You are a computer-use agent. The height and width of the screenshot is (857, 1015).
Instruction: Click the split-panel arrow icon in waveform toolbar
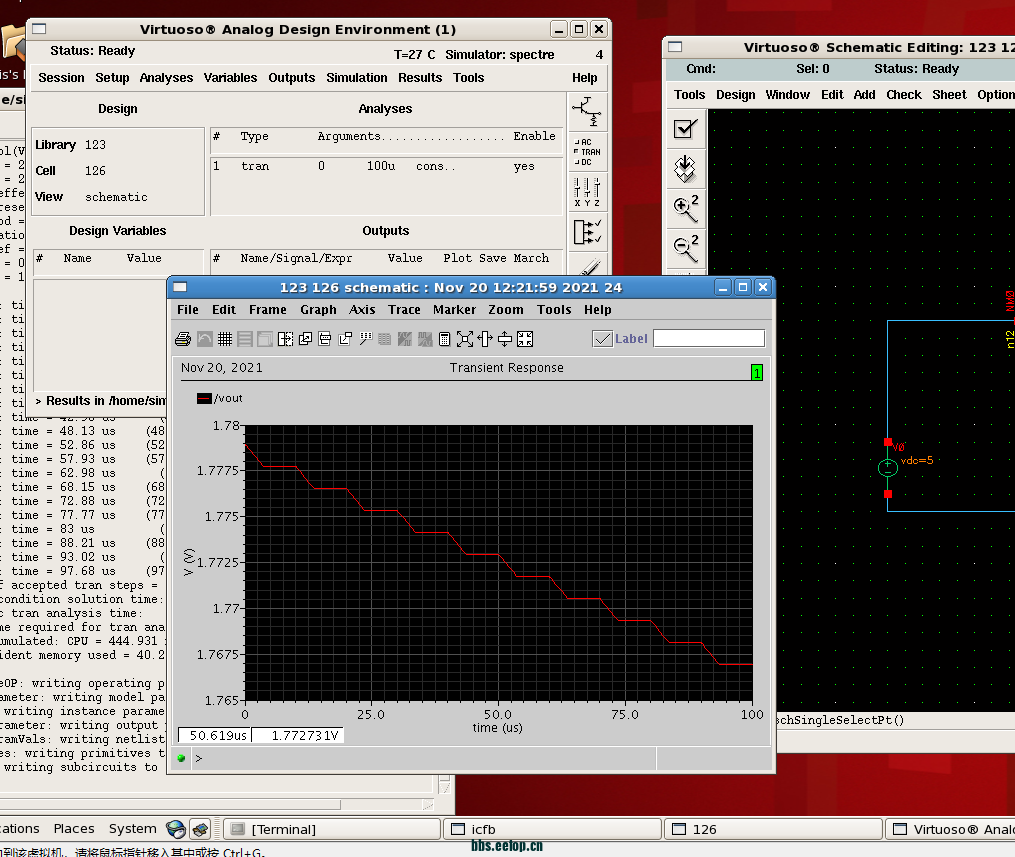click(285, 339)
